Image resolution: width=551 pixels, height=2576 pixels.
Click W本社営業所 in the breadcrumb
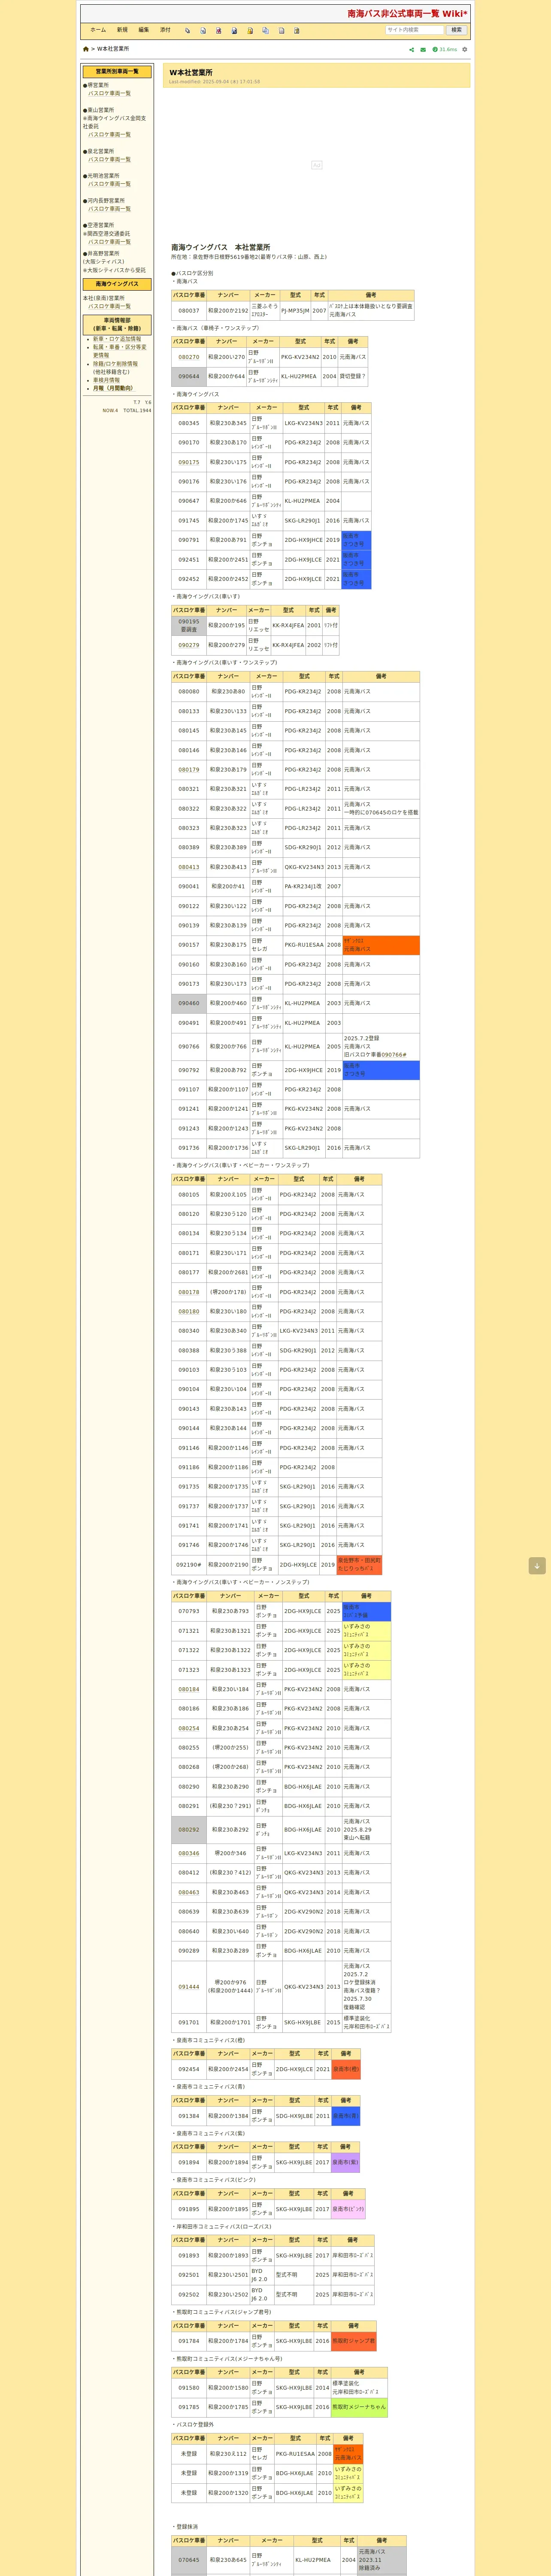pyautogui.click(x=113, y=49)
